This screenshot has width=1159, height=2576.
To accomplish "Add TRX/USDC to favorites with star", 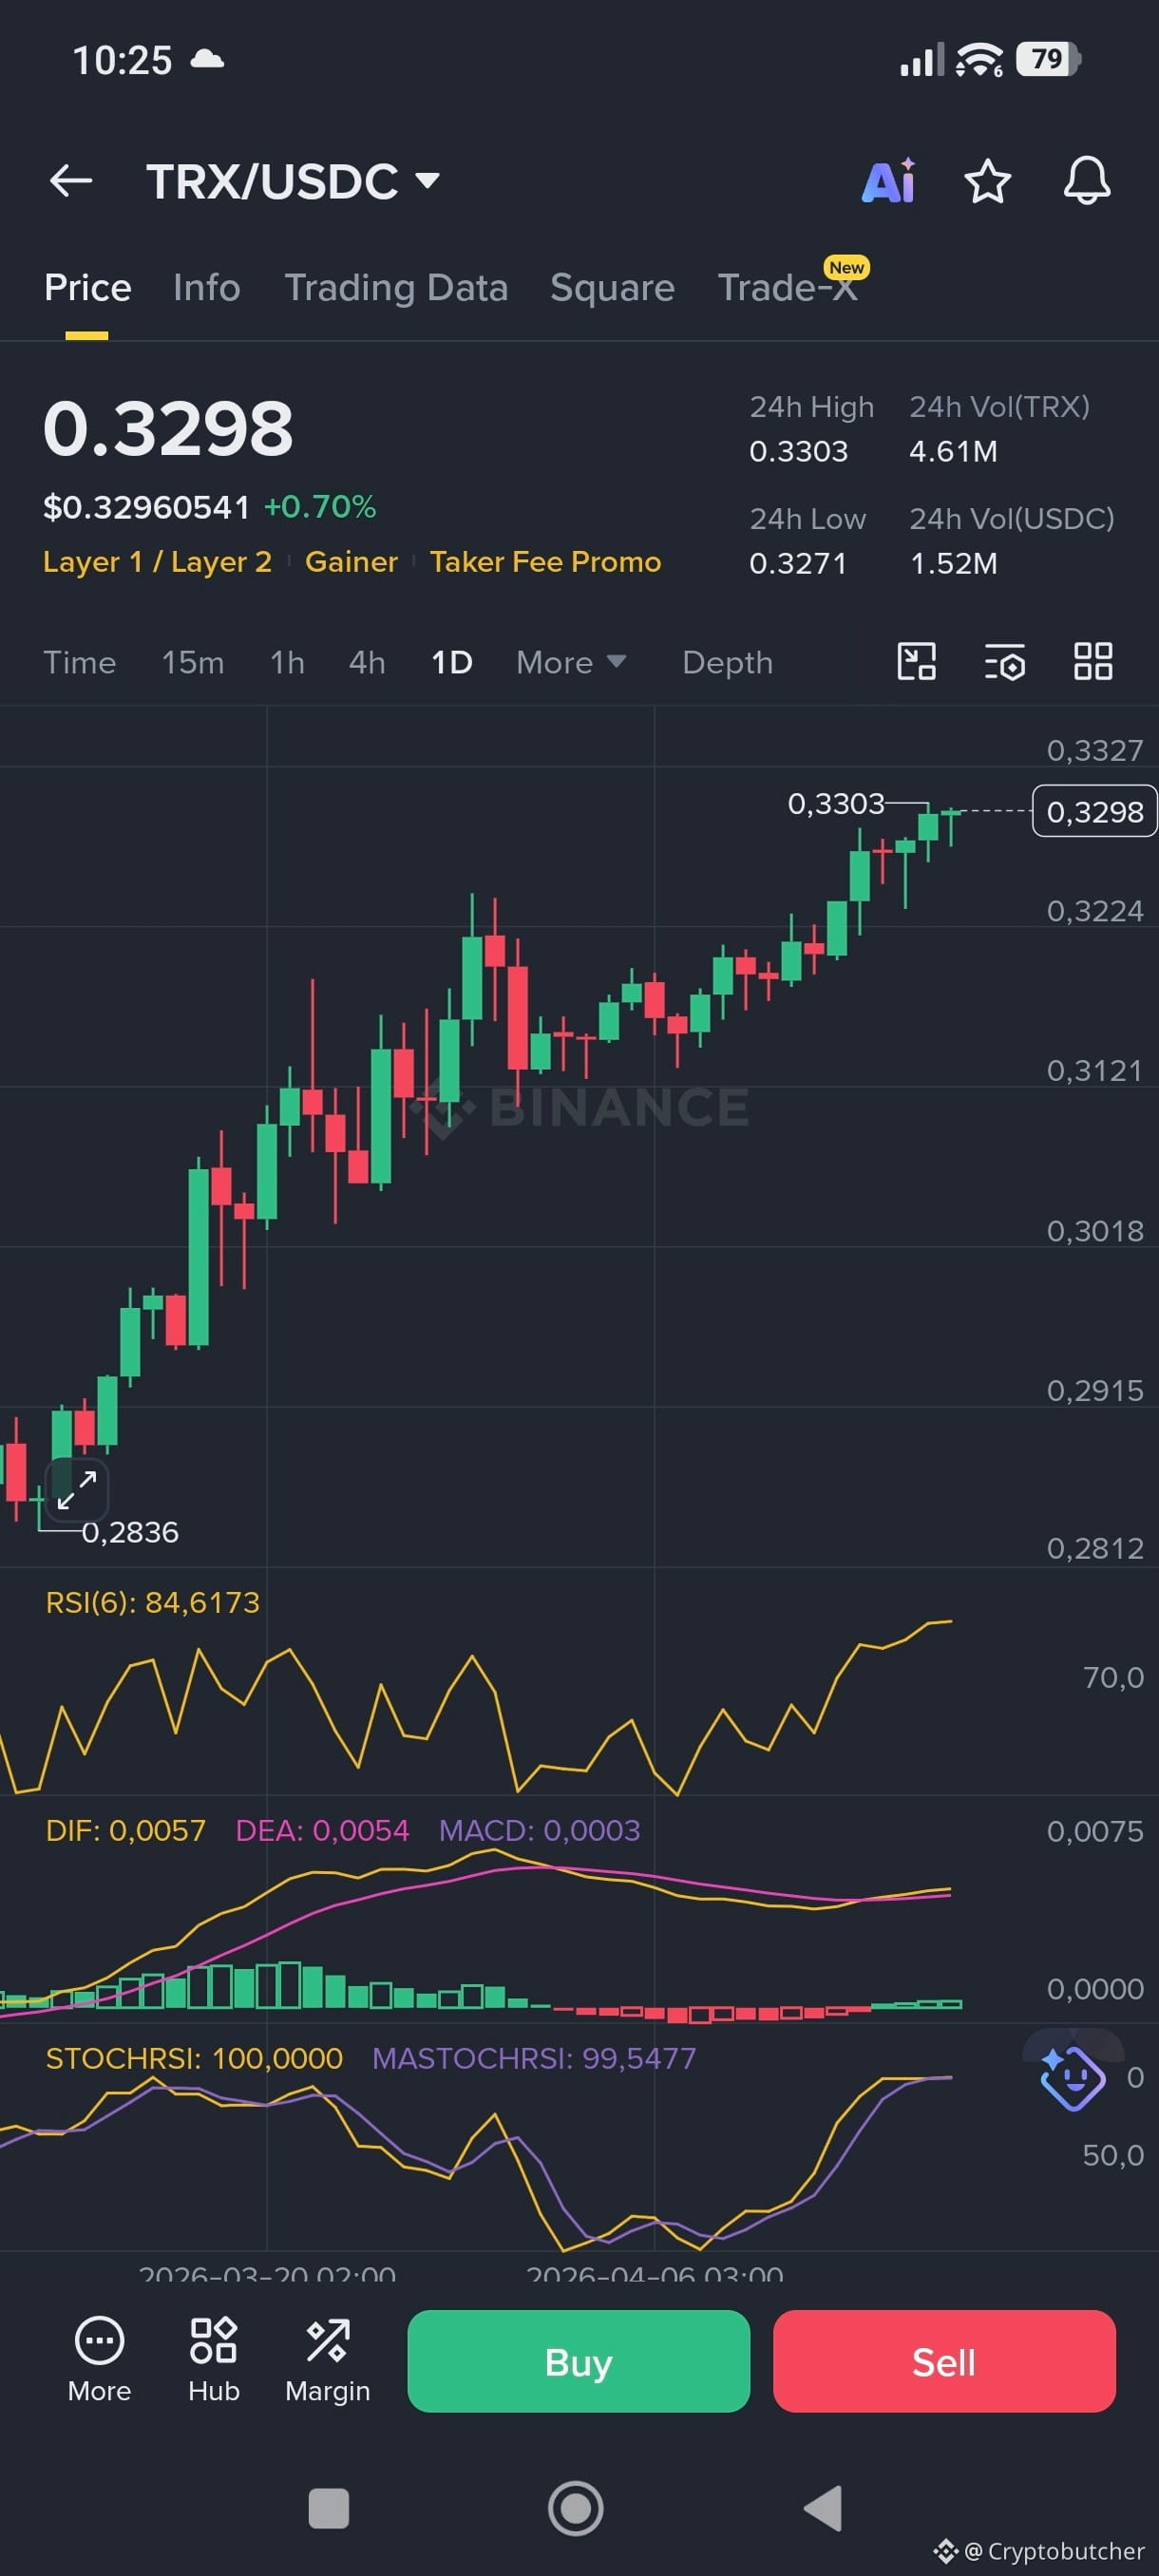I will pos(987,181).
